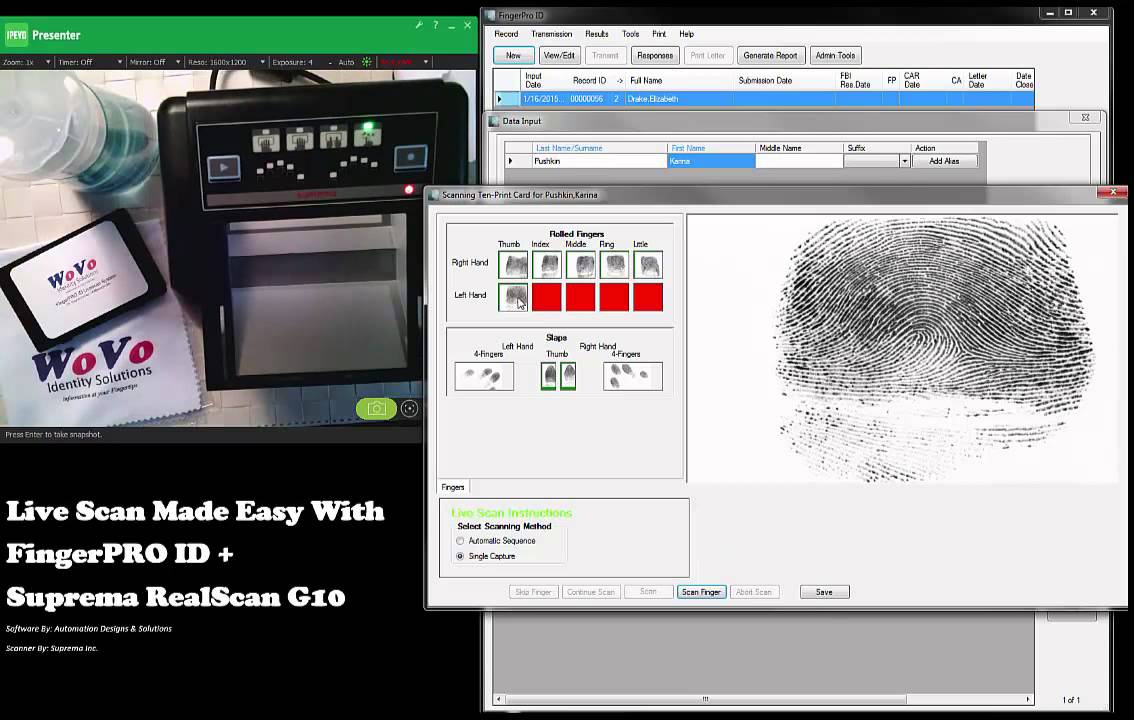Image resolution: width=1134 pixels, height=720 pixels.
Task: Open the left Thumb slap image
Action: pos(549,376)
